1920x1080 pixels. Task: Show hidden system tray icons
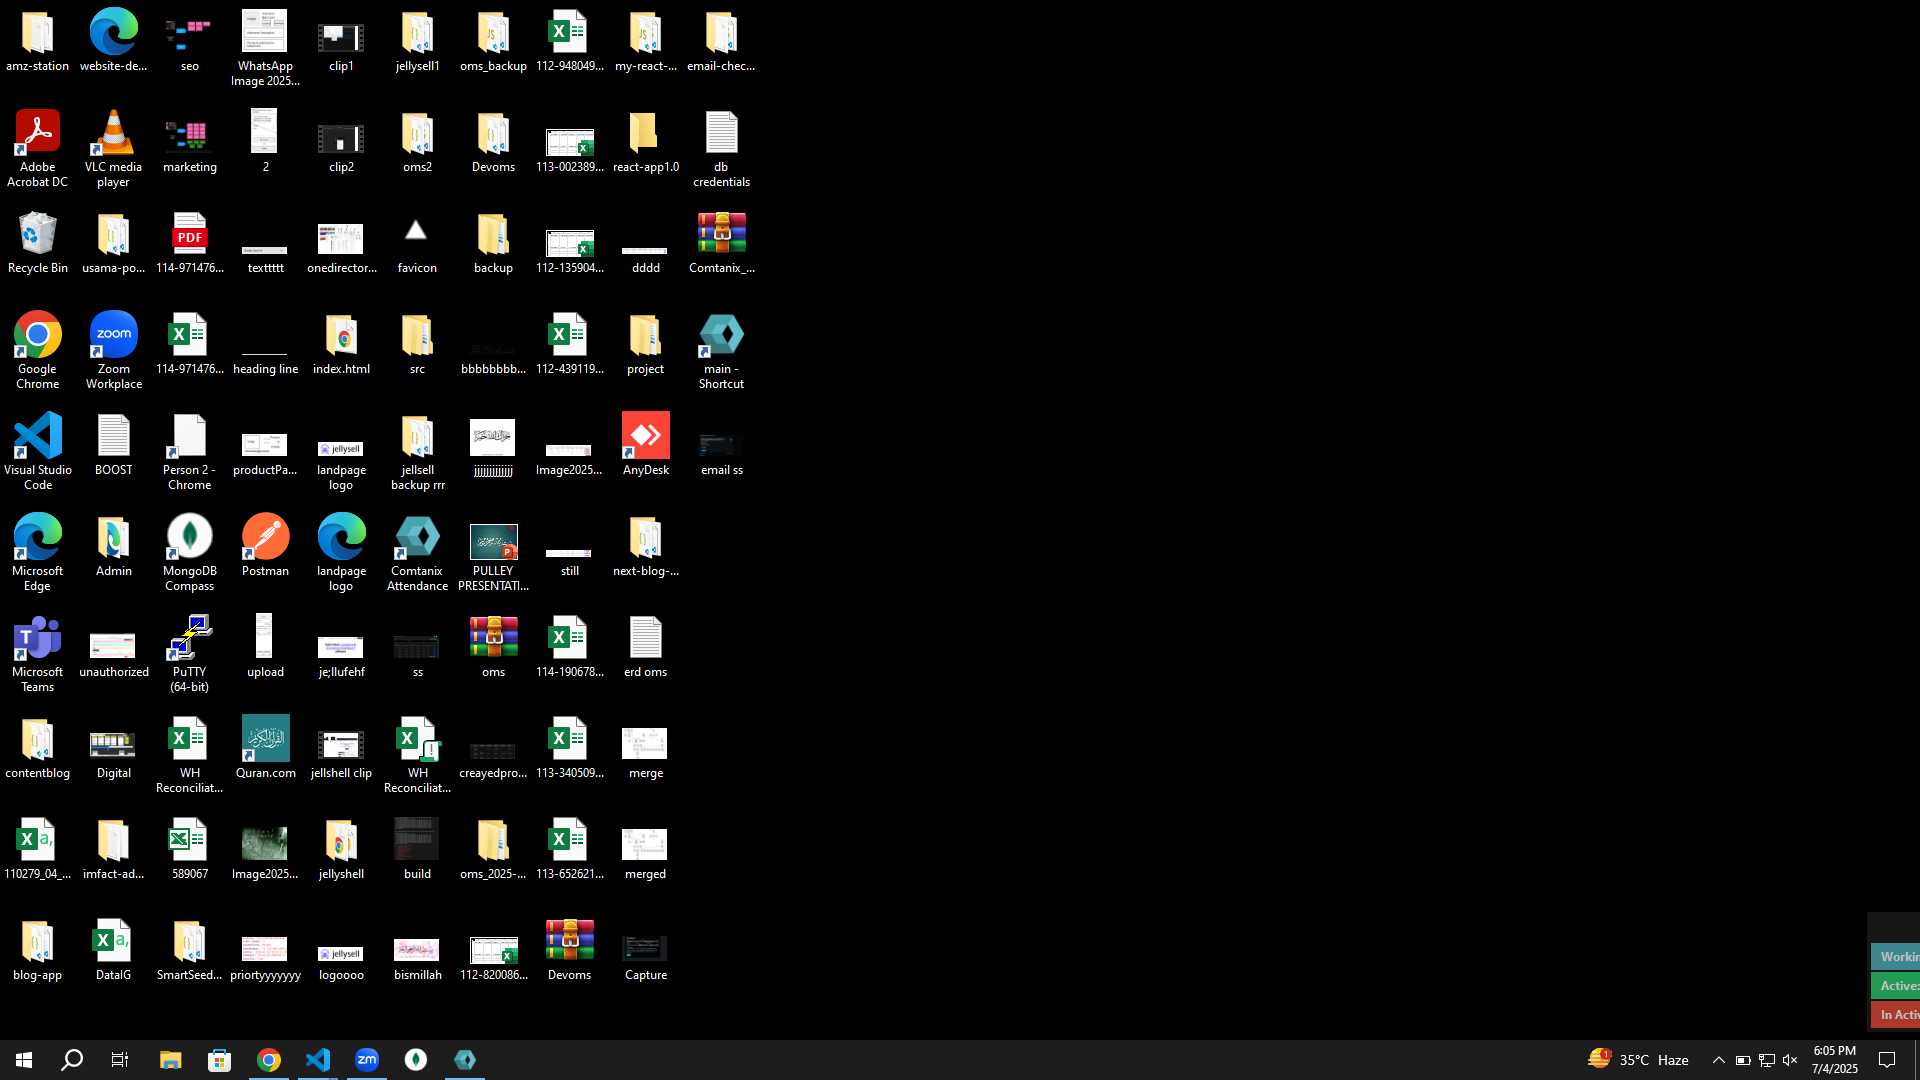pos(1718,1060)
